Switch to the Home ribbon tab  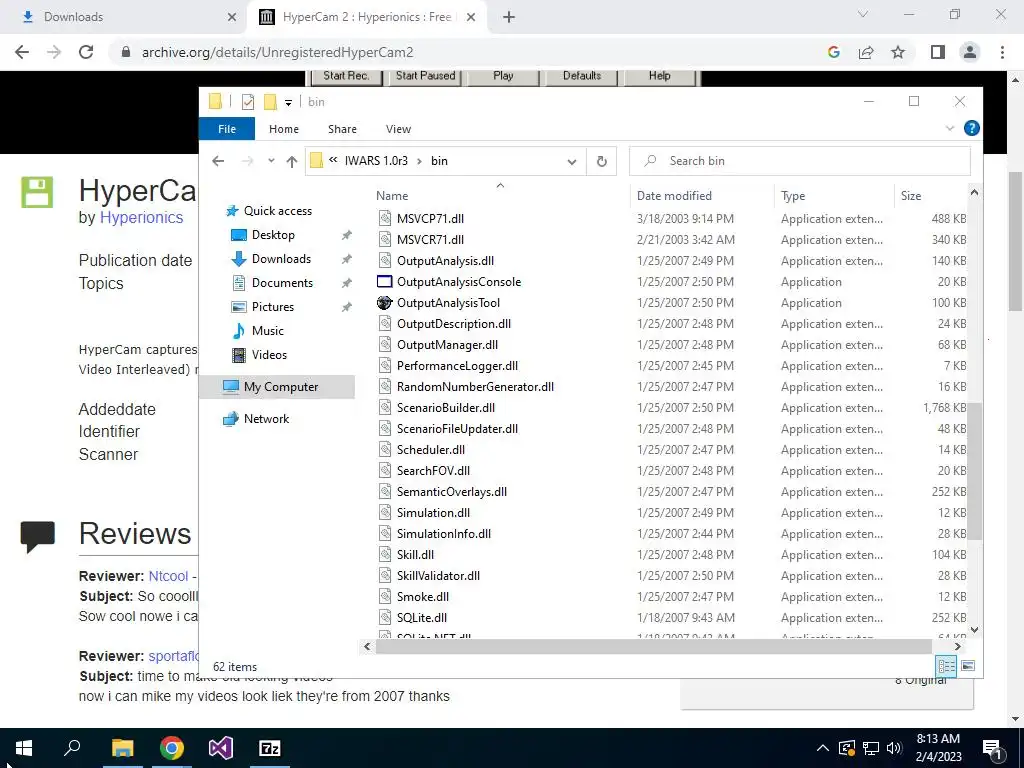(x=283, y=129)
